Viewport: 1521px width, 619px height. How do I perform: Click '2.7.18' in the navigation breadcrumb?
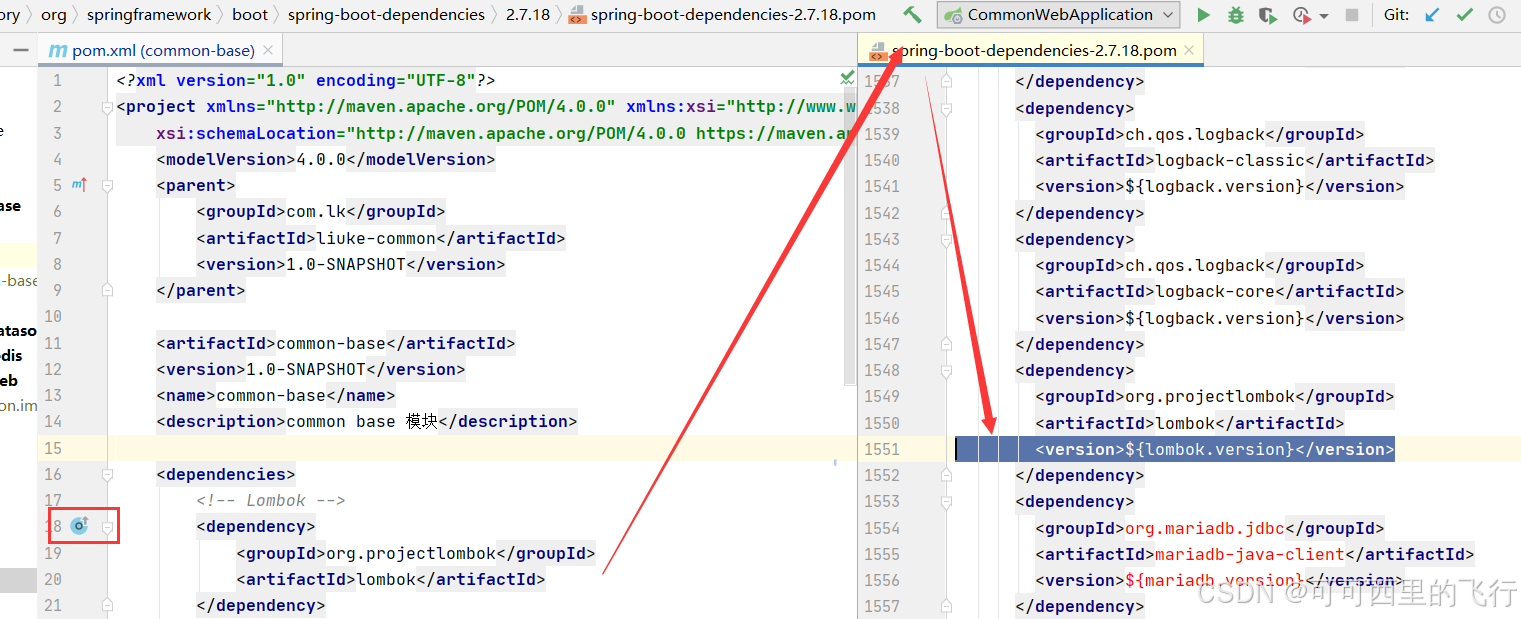(x=528, y=15)
